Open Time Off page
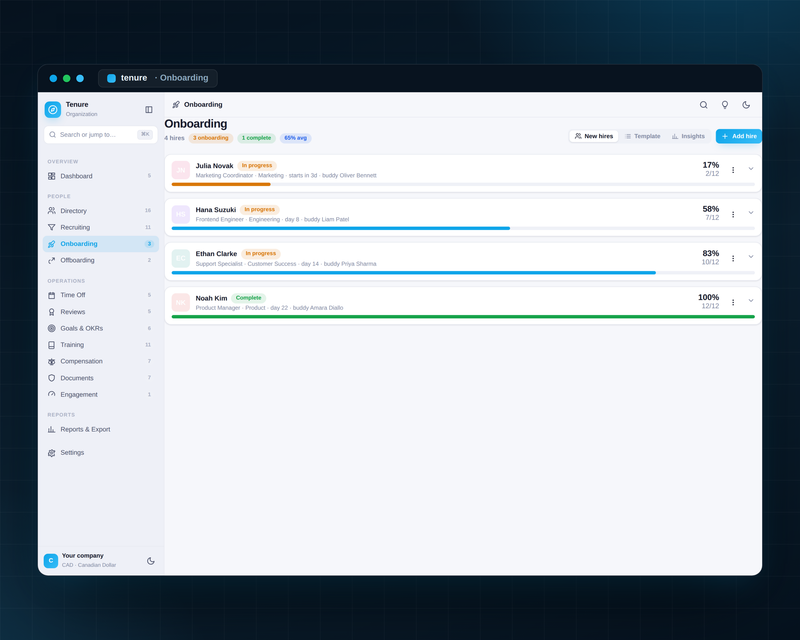The width and height of the screenshot is (800, 640). pyautogui.click(x=101, y=295)
